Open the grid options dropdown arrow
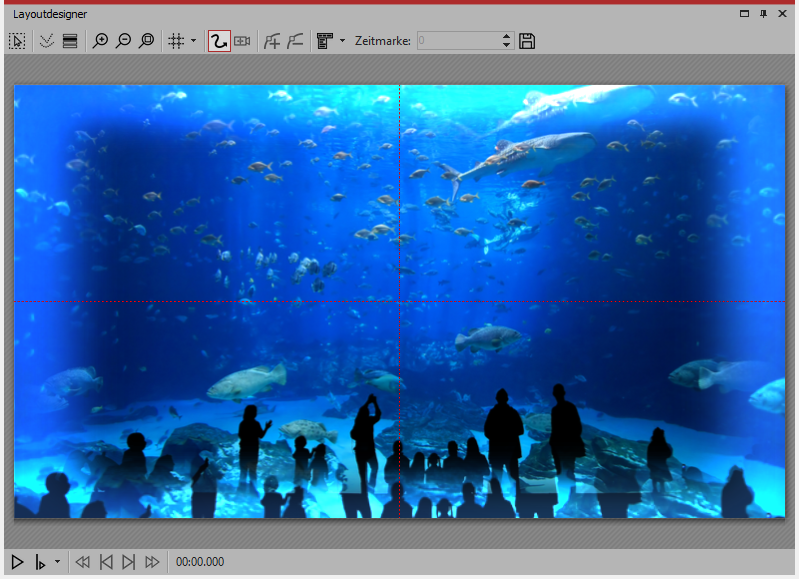Screen dimensions: 799x579 point(193,41)
